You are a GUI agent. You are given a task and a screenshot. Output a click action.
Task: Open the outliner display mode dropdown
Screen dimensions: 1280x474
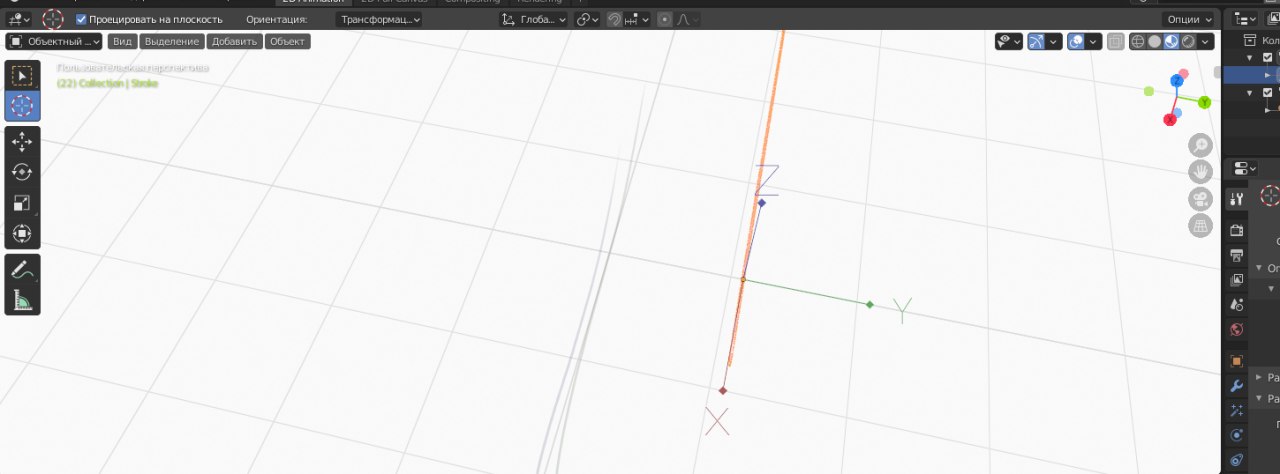coord(1244,19)
